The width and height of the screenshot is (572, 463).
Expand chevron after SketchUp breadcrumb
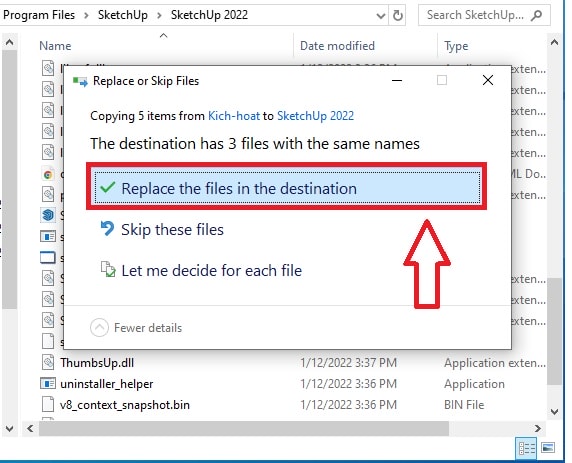159,15
